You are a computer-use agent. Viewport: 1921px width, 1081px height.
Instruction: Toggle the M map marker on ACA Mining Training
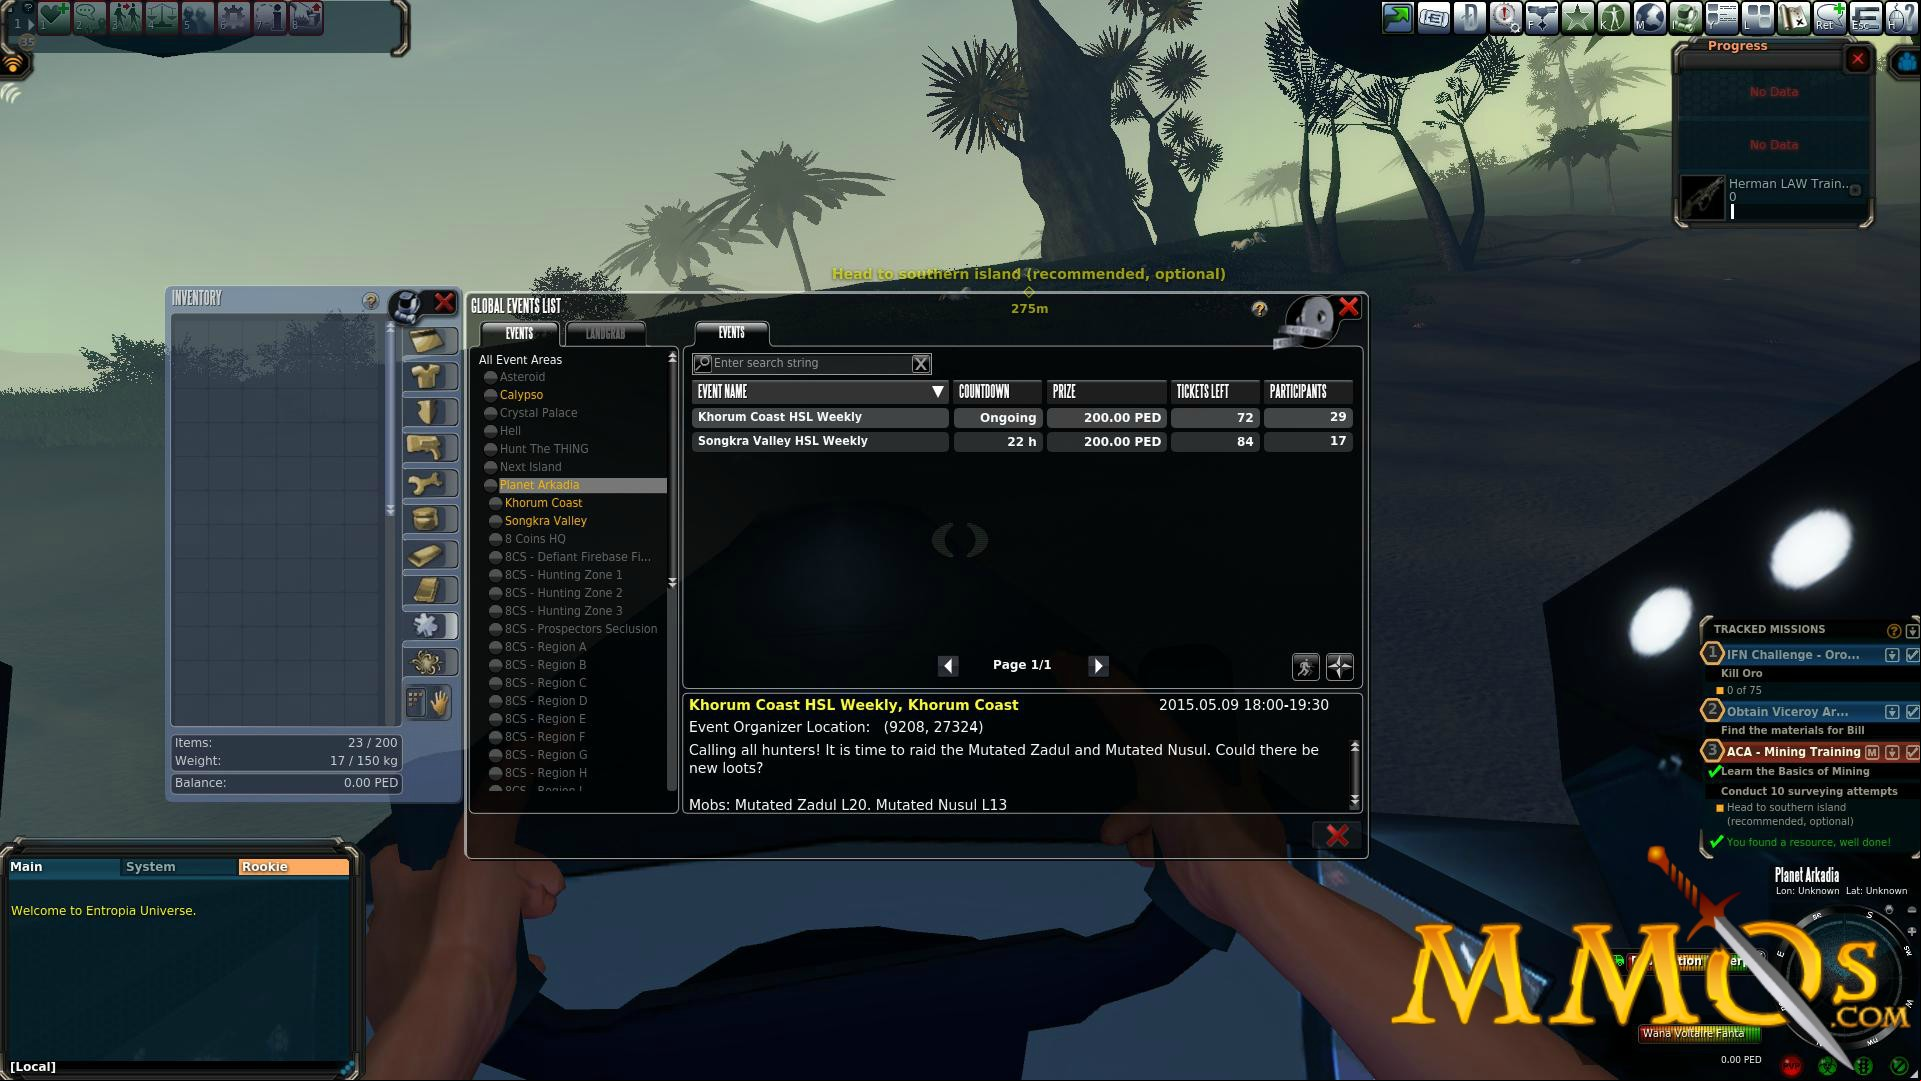tap(1872, 752)
